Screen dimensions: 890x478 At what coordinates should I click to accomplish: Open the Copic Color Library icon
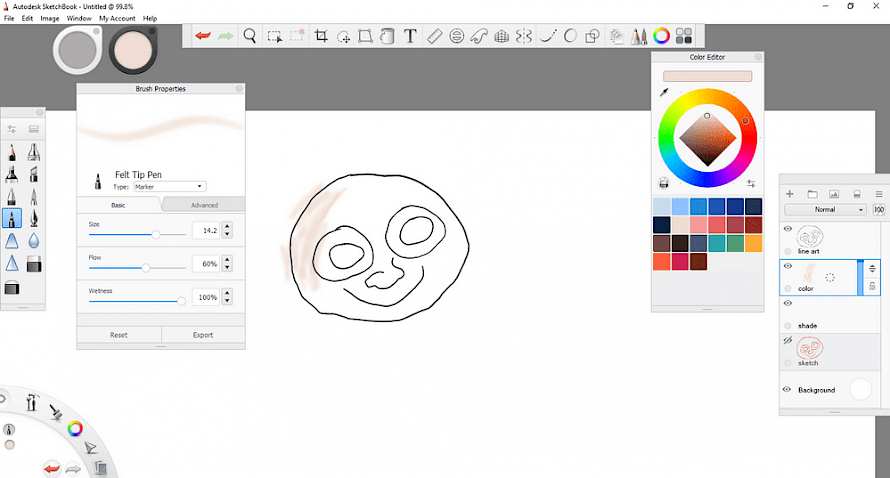(684, 36)
